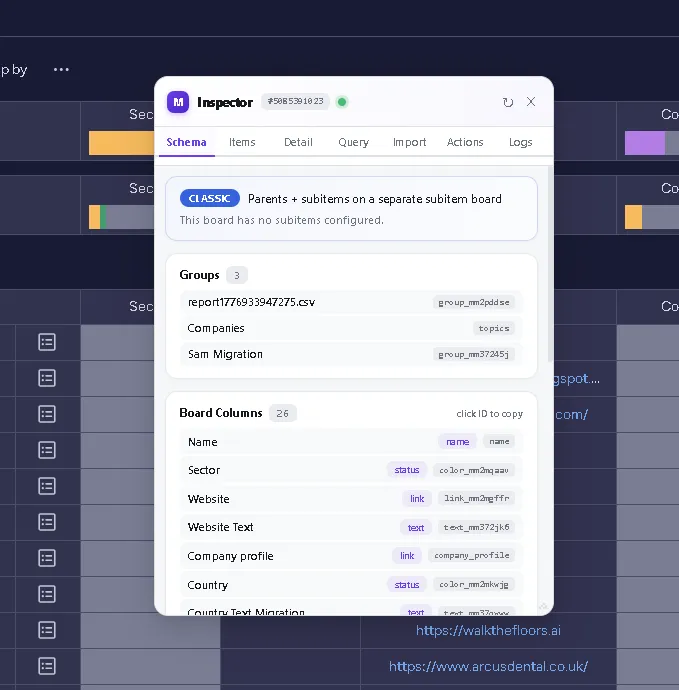Click the purple M Inspector logo icon
The height and width of the screenshot is (690, 679).
tap(178, 102)
